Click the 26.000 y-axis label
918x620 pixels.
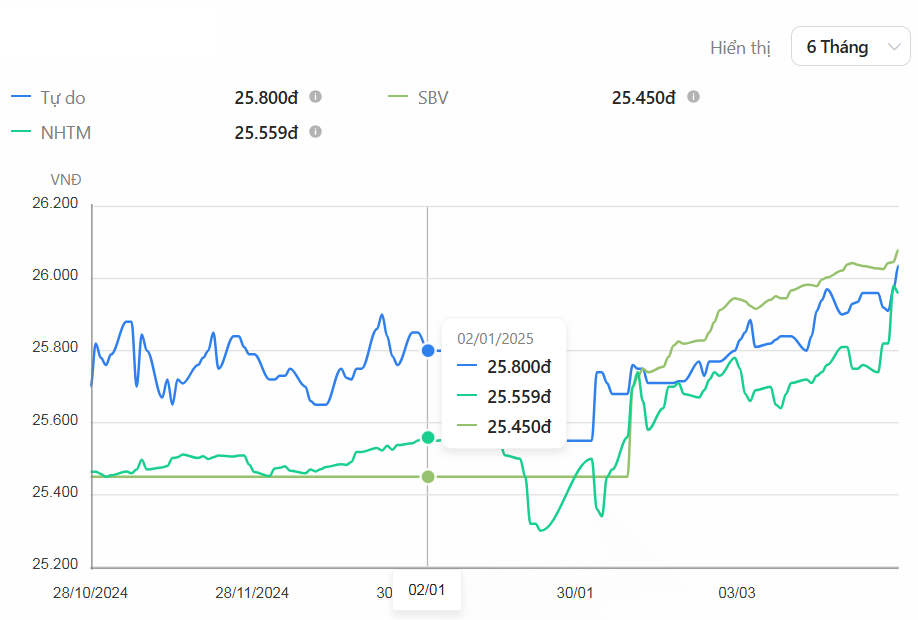pyautogui.click(x=55, y=277)
